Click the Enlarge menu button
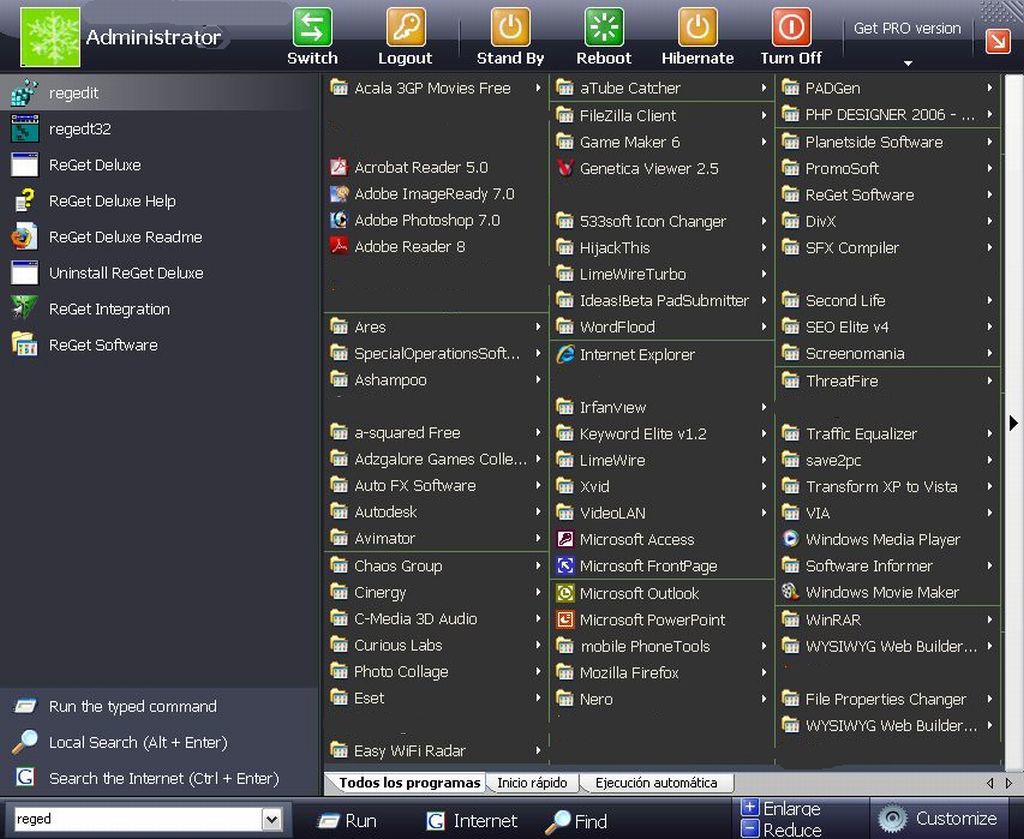1024x839 pixels. click(781, 808)
